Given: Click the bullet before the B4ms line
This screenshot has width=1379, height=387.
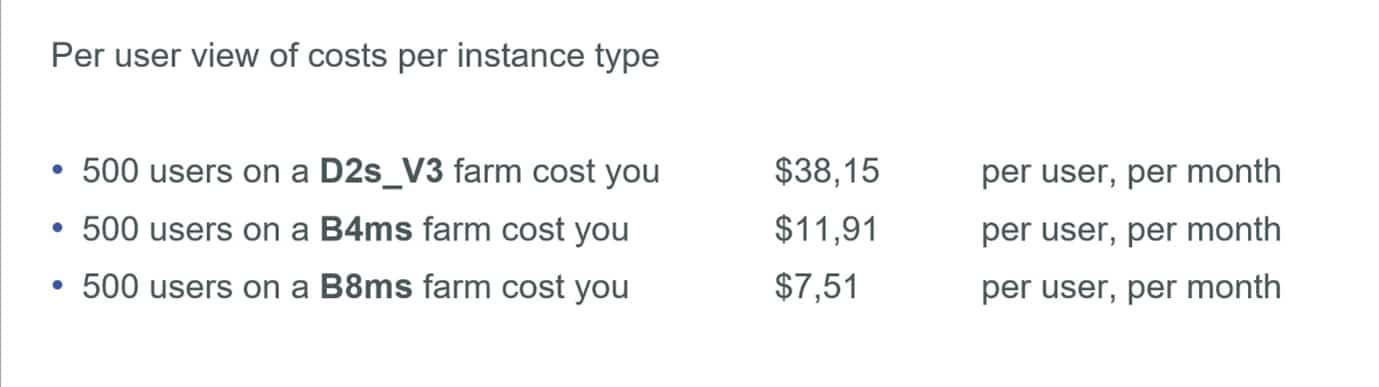Looking at the screenshot, I should tap(58, 231).
